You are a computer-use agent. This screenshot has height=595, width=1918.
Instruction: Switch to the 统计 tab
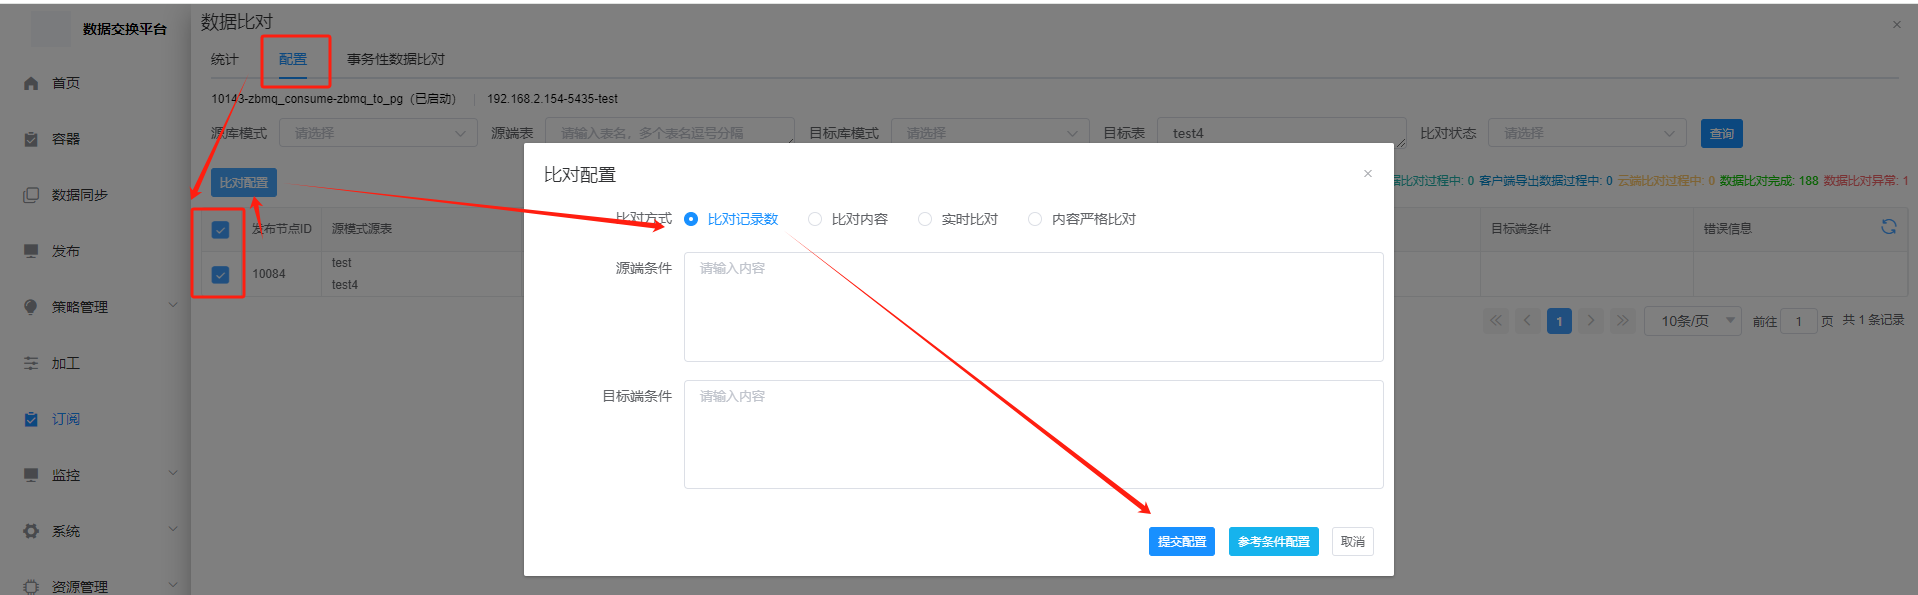225,59
